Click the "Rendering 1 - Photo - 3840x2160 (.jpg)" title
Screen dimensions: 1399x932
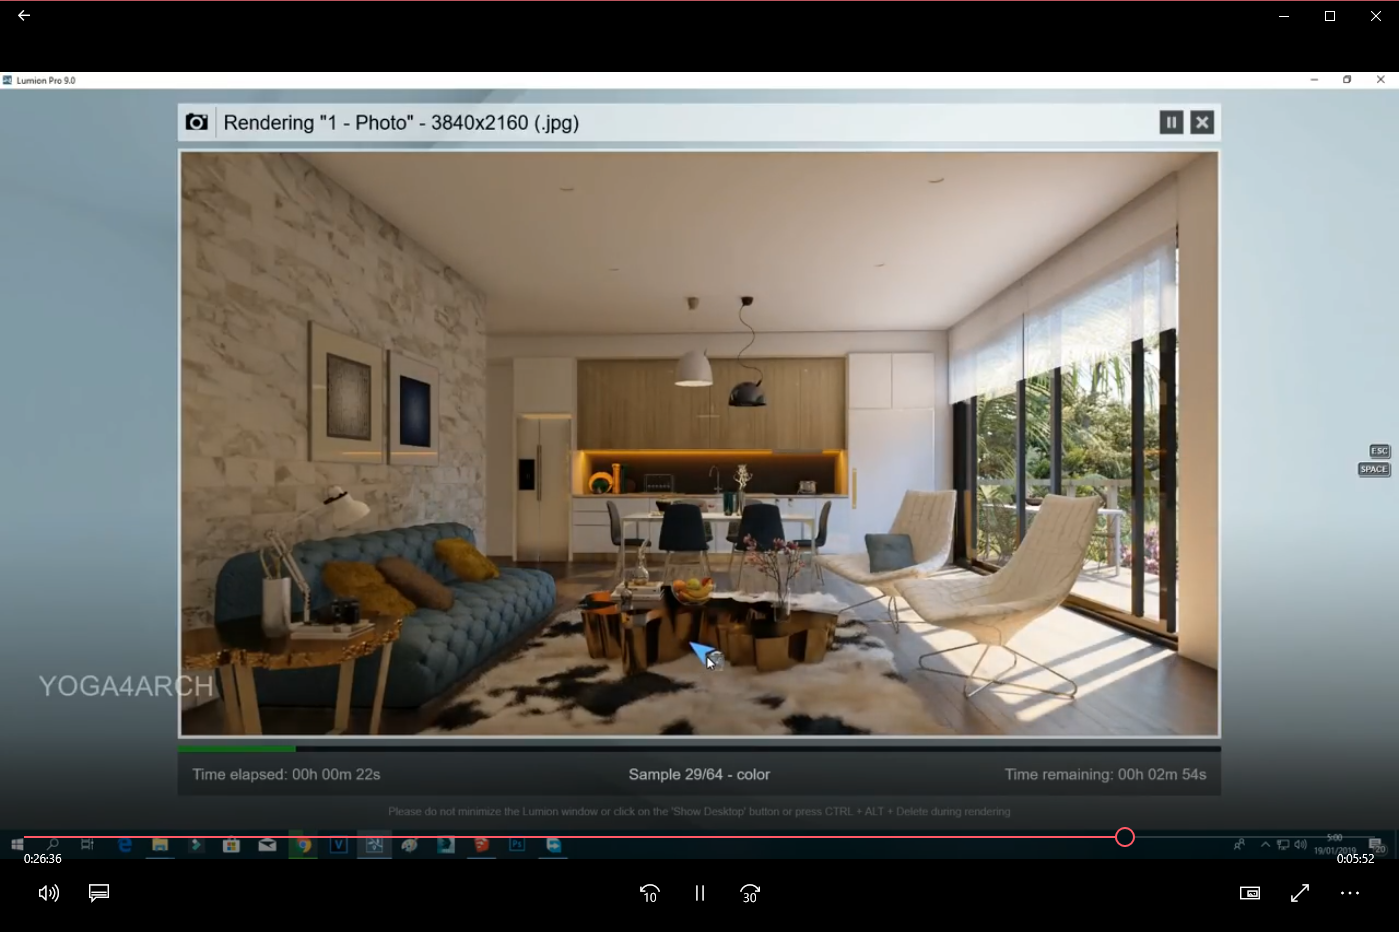click(x=401, y=122)
